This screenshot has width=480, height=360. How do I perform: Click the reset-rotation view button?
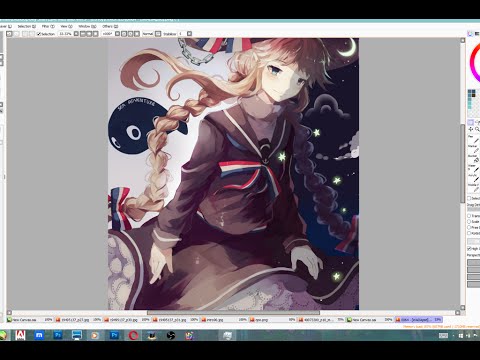(x=137, y=34)
